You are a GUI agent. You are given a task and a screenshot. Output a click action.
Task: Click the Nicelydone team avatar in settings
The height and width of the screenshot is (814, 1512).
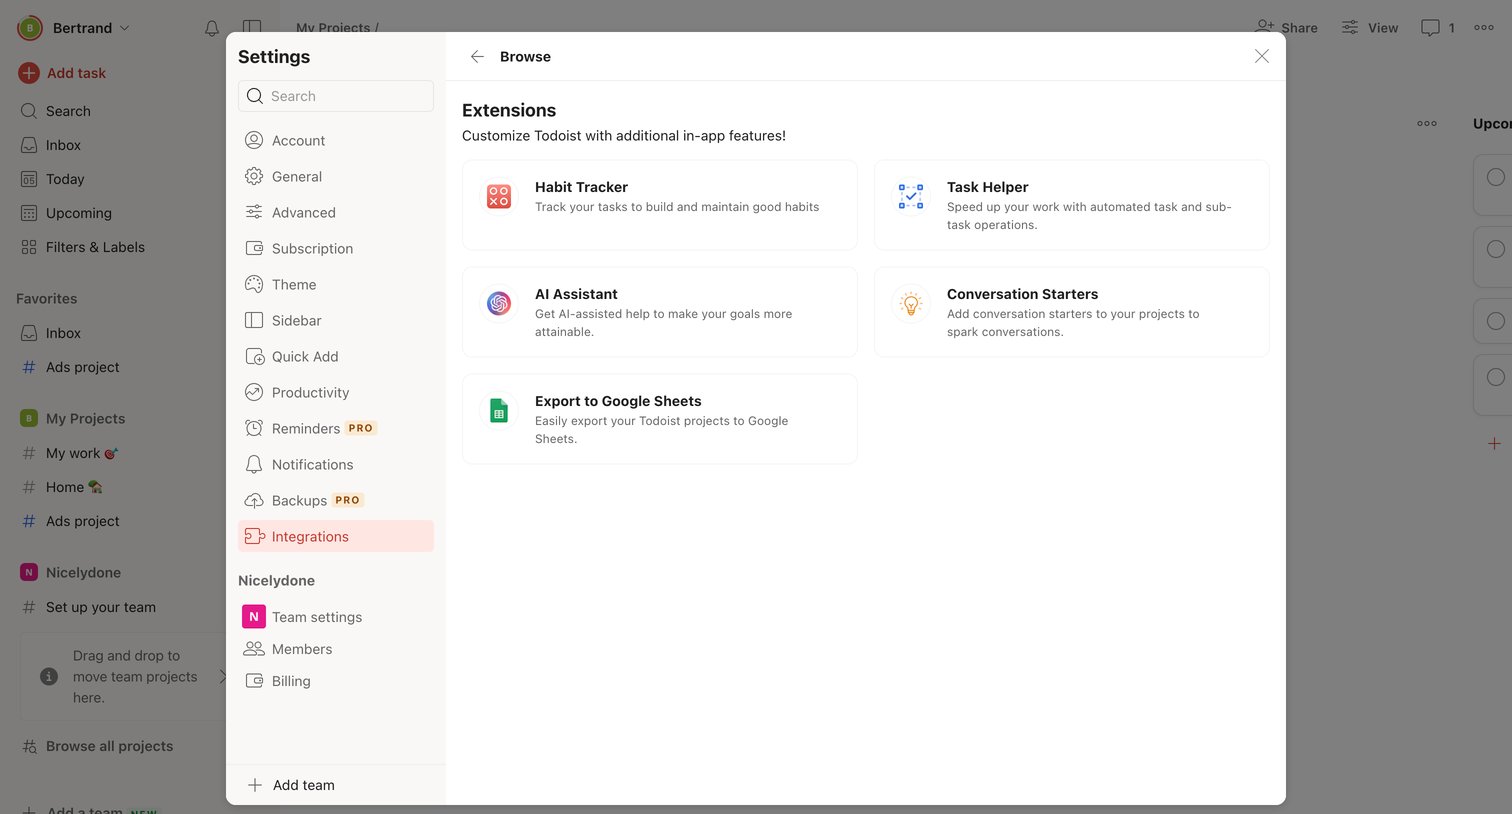click(x=254, y=617)
